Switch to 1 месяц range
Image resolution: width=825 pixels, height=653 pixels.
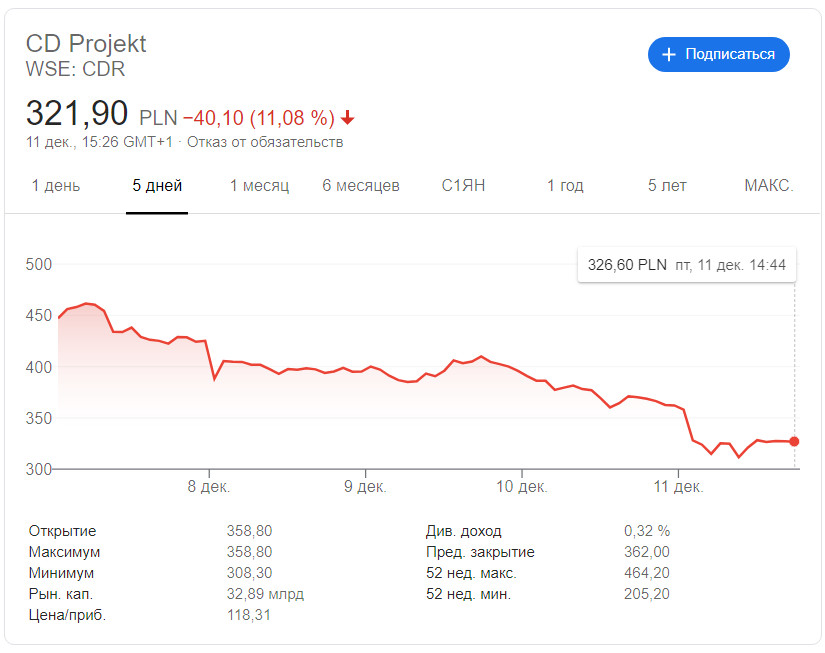point(259,186)
